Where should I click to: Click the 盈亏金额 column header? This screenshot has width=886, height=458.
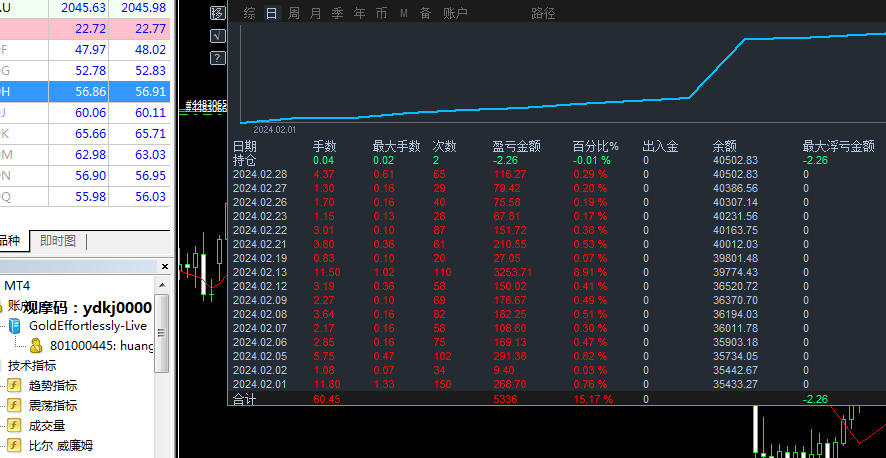(516, 147)
